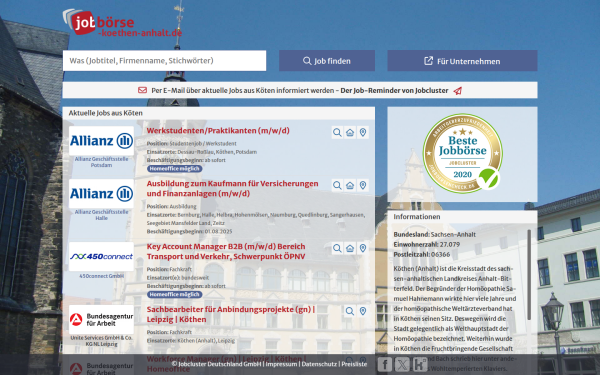600x375 pixels.
Task: Click the Job finden button
Action: pos(327,61)
